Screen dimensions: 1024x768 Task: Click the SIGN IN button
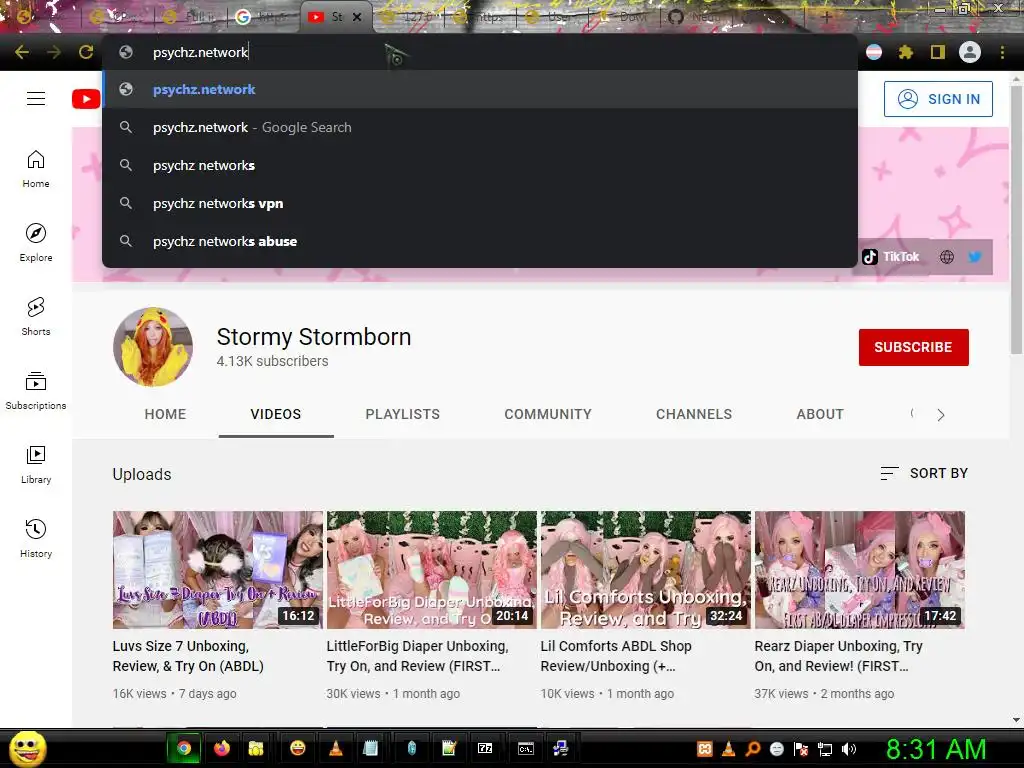pos(938,99)
